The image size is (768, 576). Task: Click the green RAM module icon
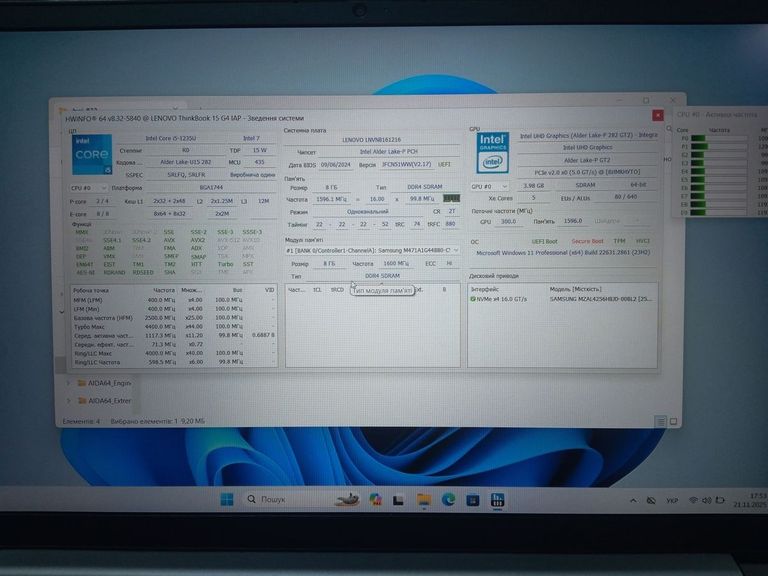[x=451, y=198]
